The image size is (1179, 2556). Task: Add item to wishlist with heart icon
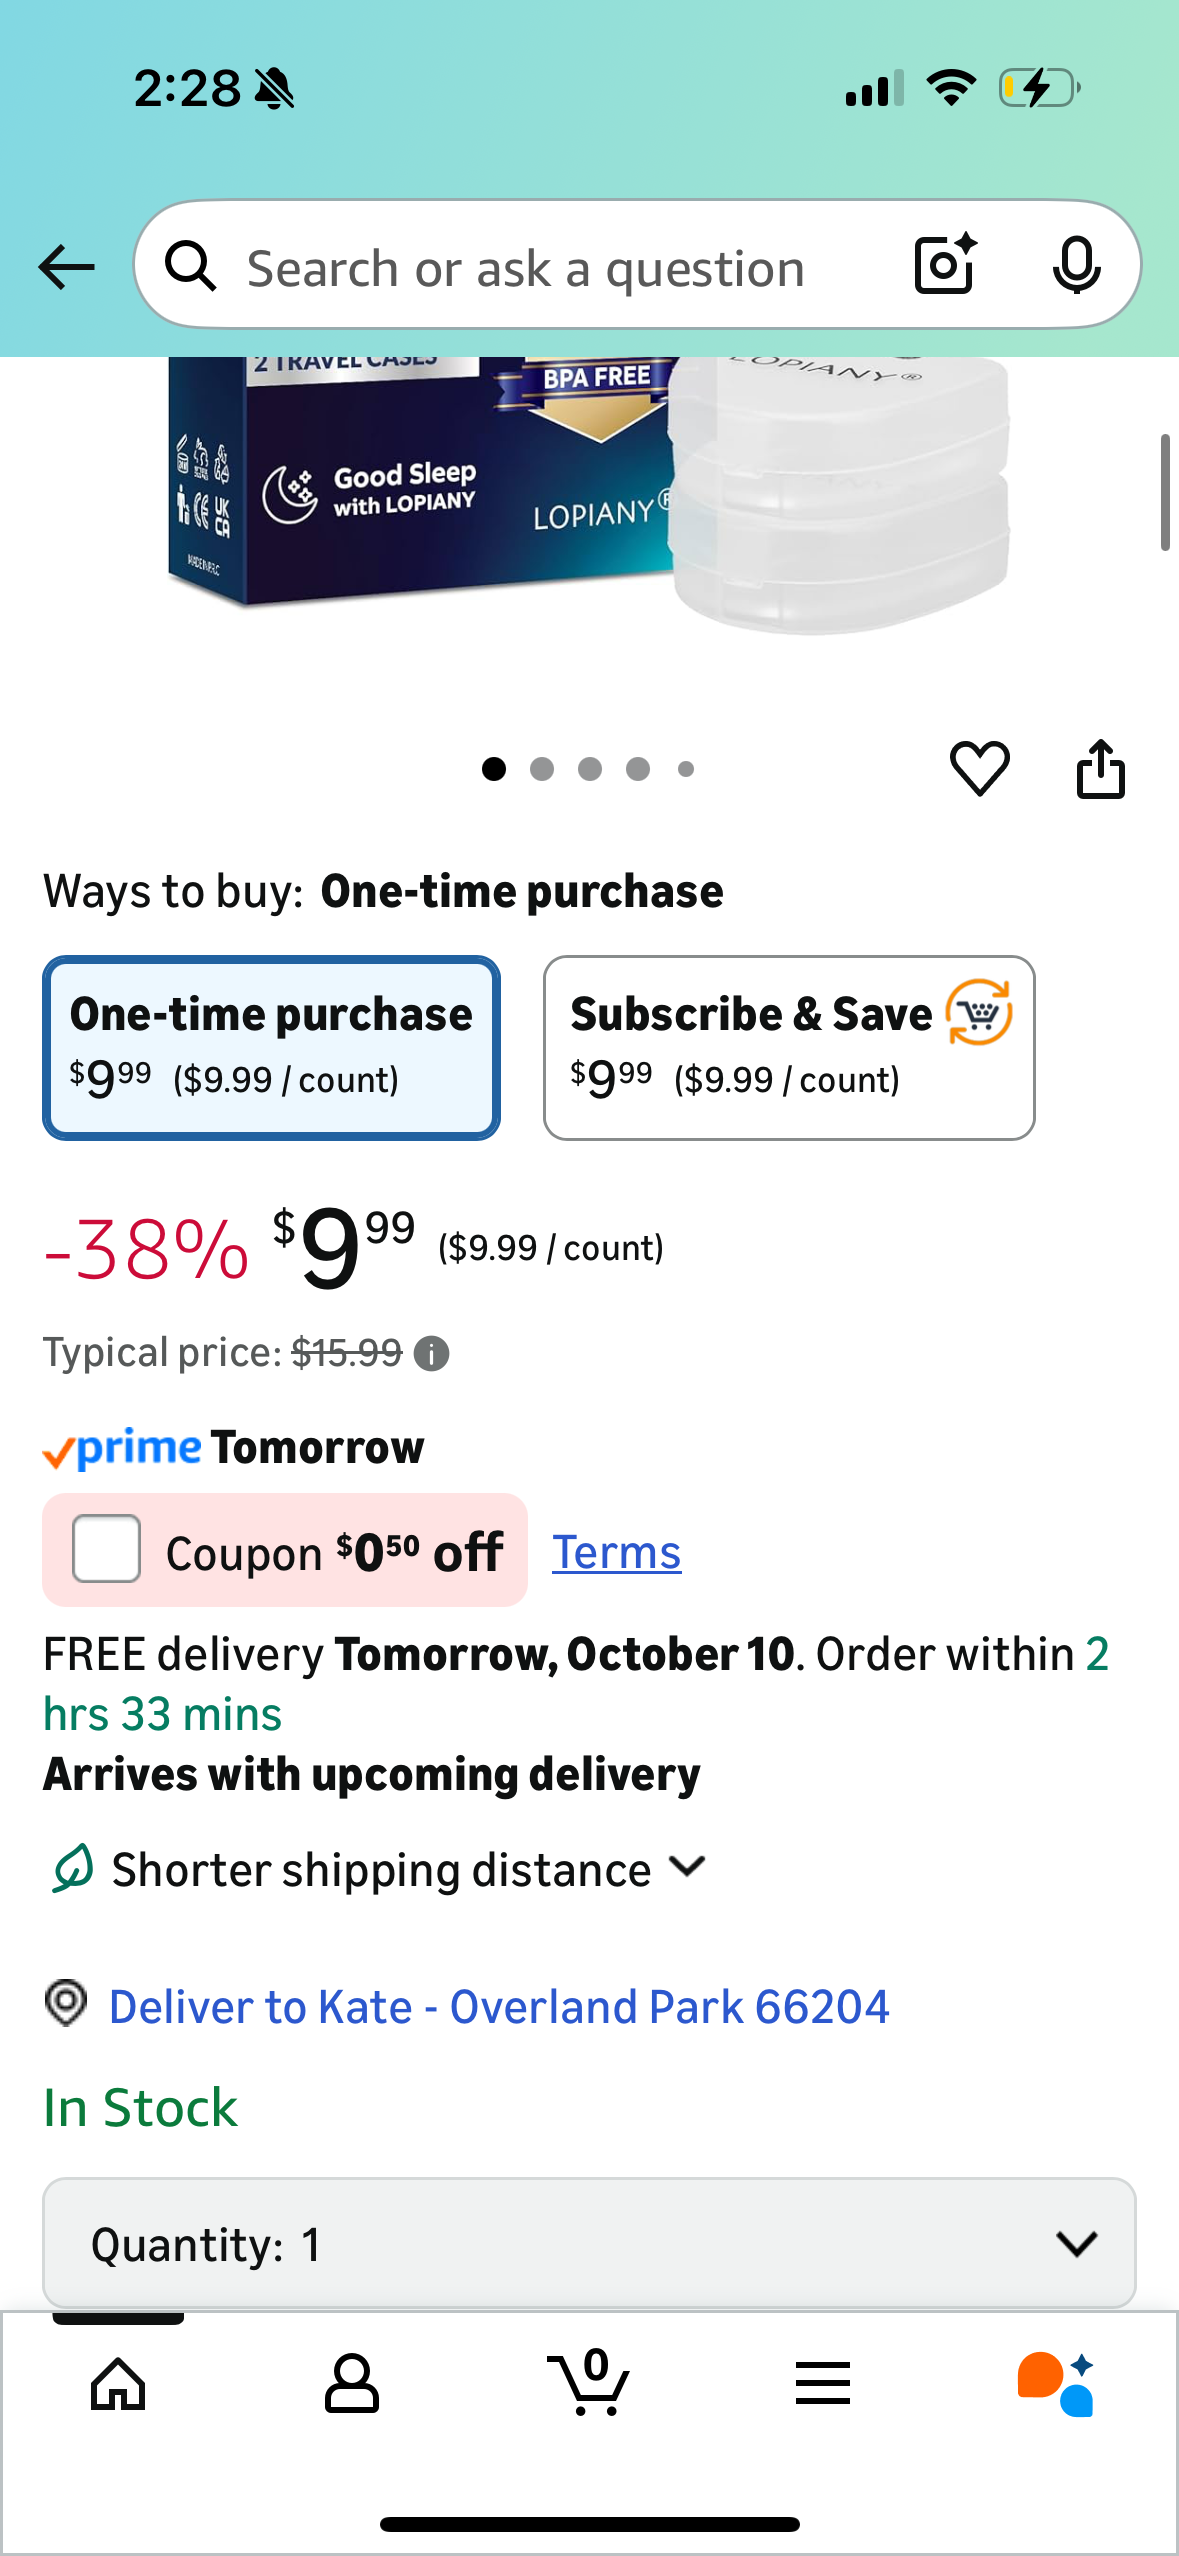point(979,768)
